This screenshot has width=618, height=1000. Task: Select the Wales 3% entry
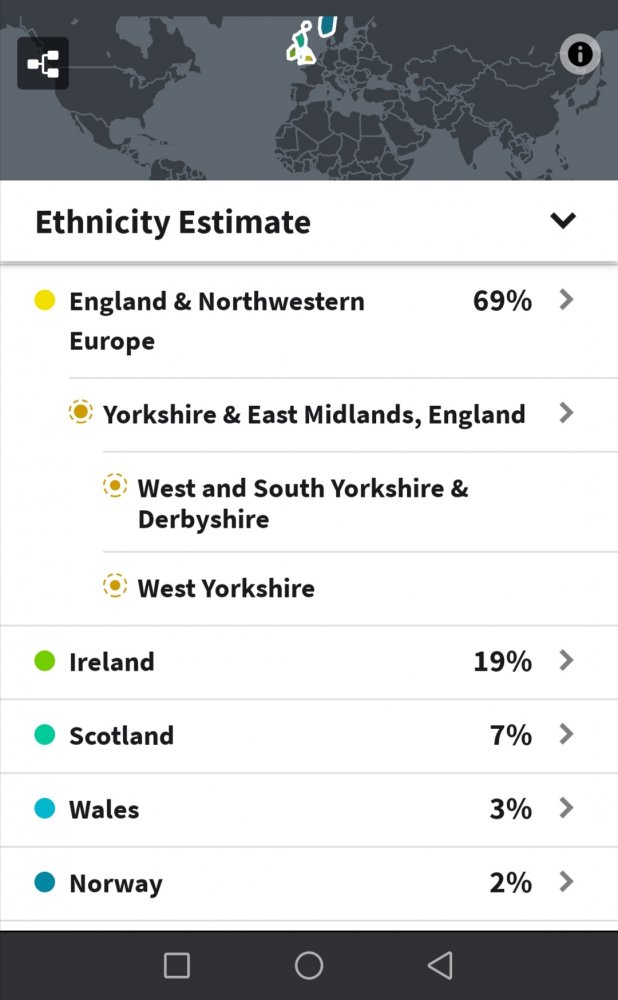point(309,809)
